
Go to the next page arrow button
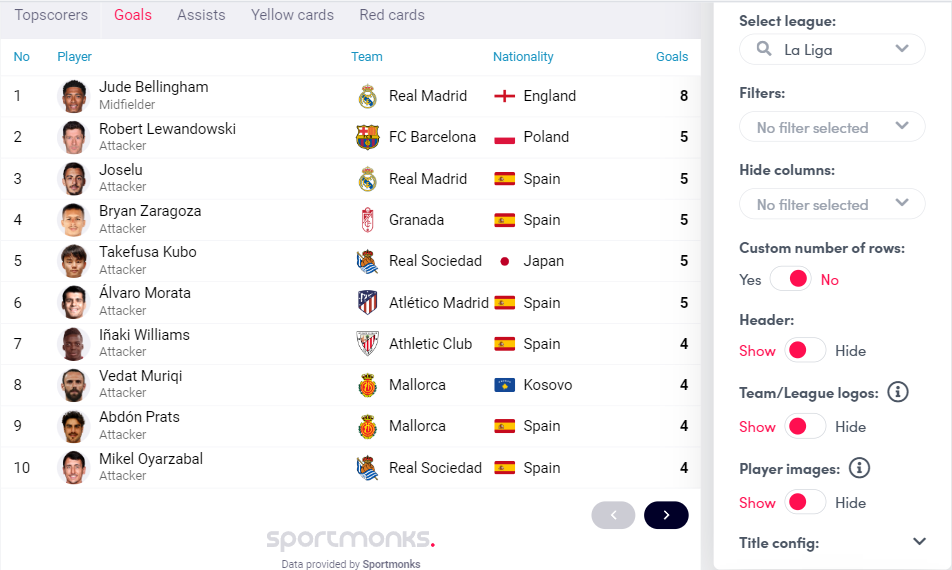click(x=666, y=515)
